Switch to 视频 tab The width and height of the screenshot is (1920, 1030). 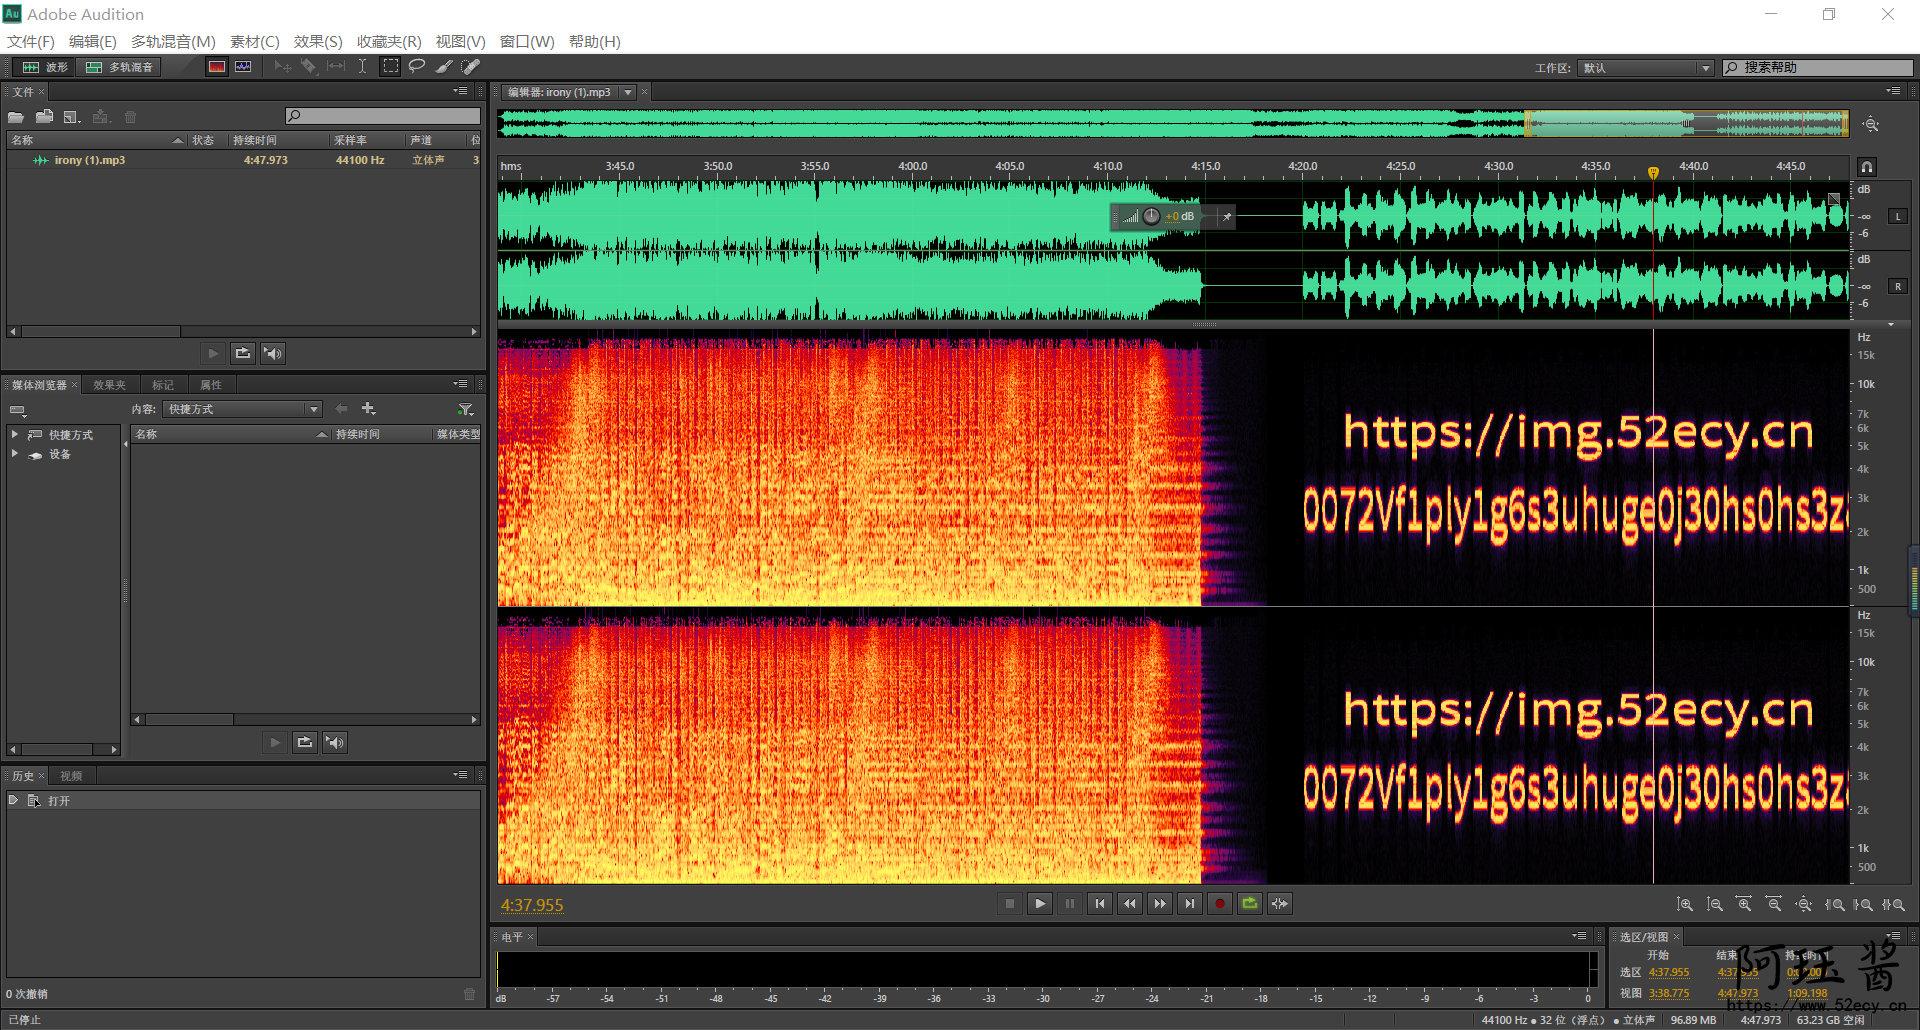71,776
